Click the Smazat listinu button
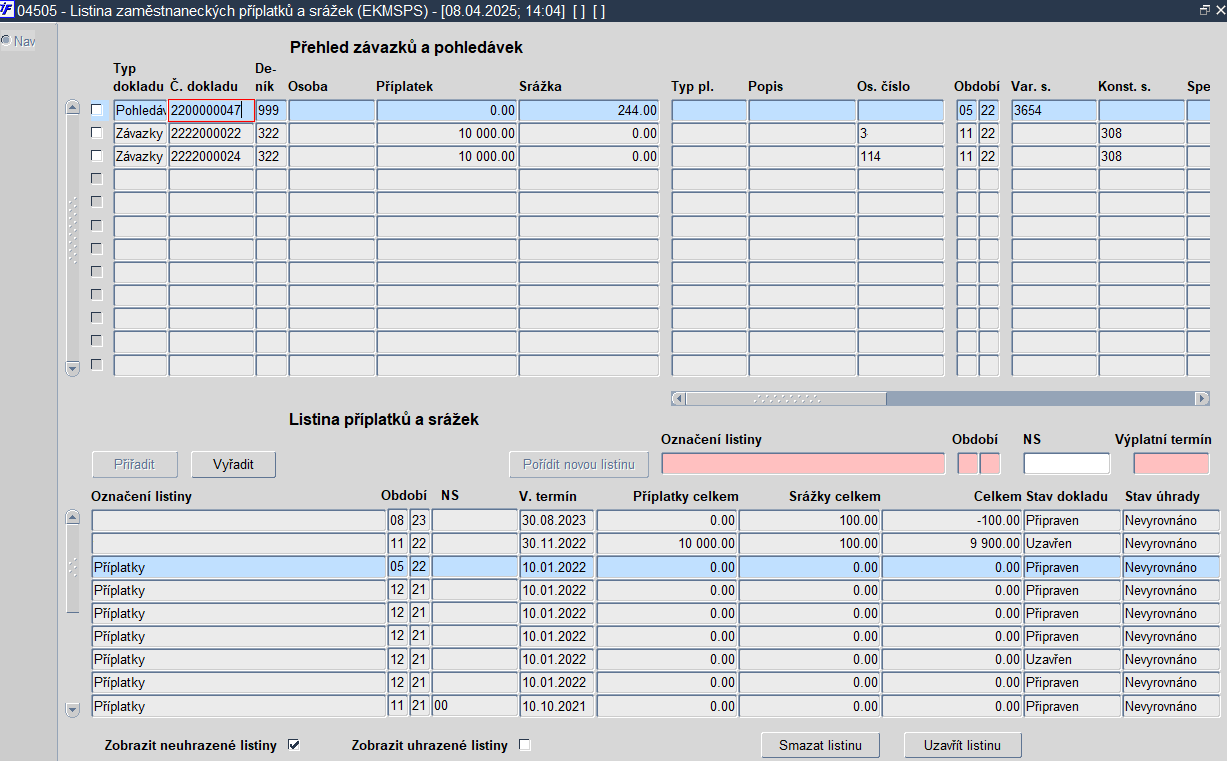This screenshot has width=1227, height=761. click(820, 745)
